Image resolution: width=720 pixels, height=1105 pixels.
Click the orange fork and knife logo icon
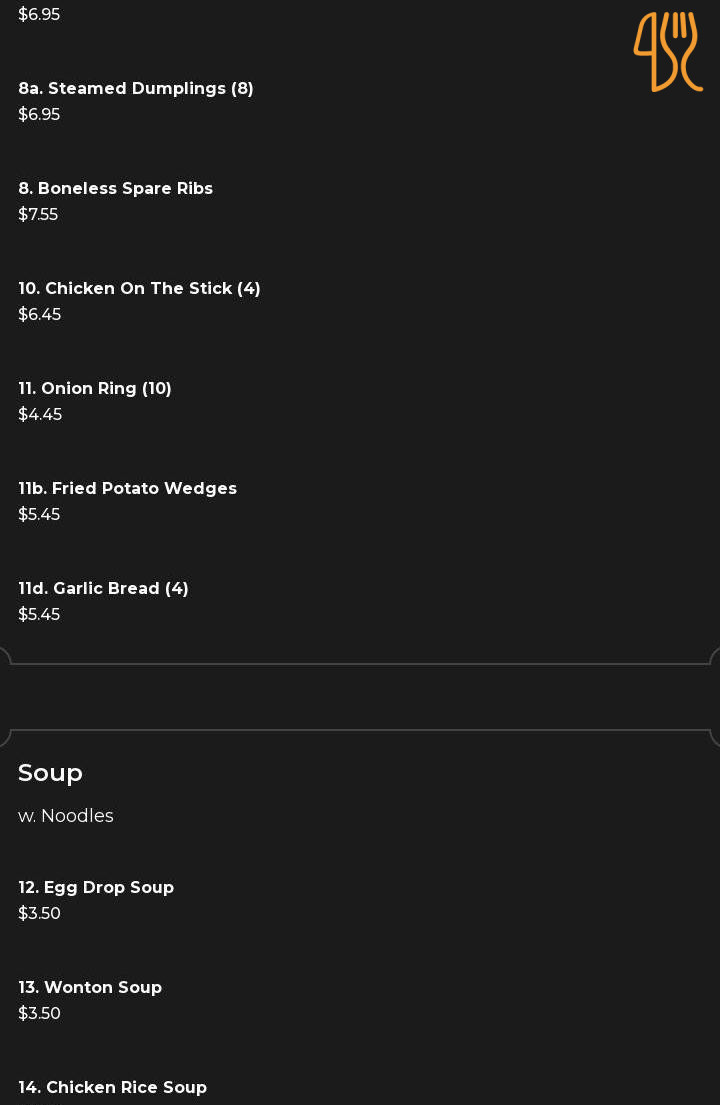tap(668, 51)
